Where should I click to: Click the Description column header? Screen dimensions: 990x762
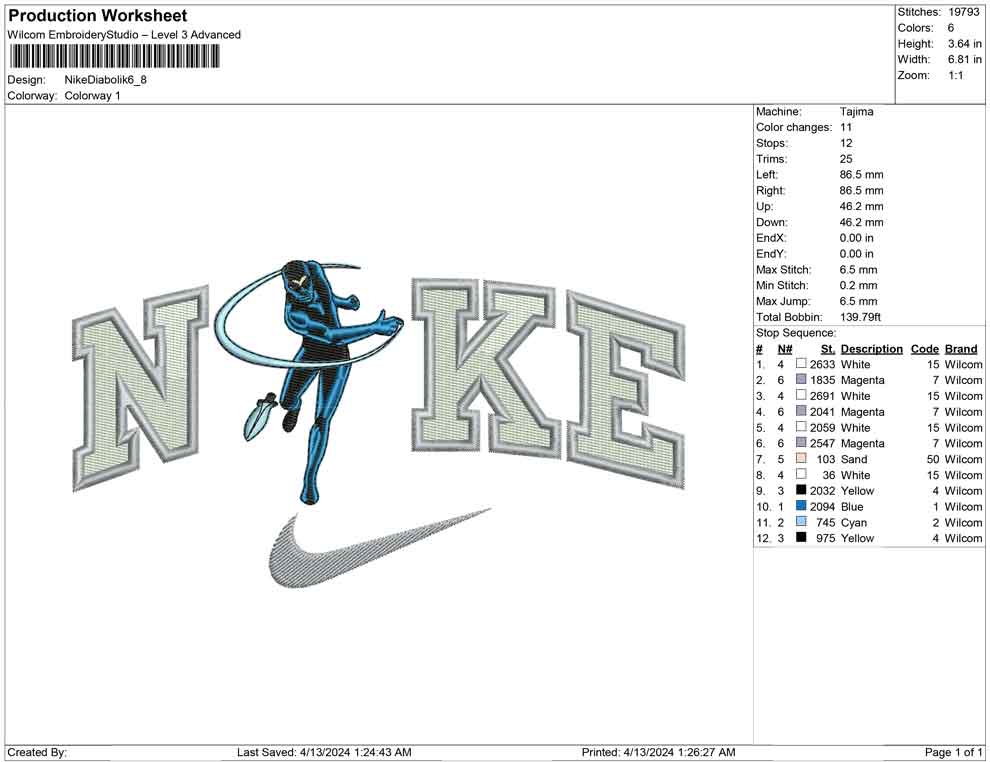871,349
